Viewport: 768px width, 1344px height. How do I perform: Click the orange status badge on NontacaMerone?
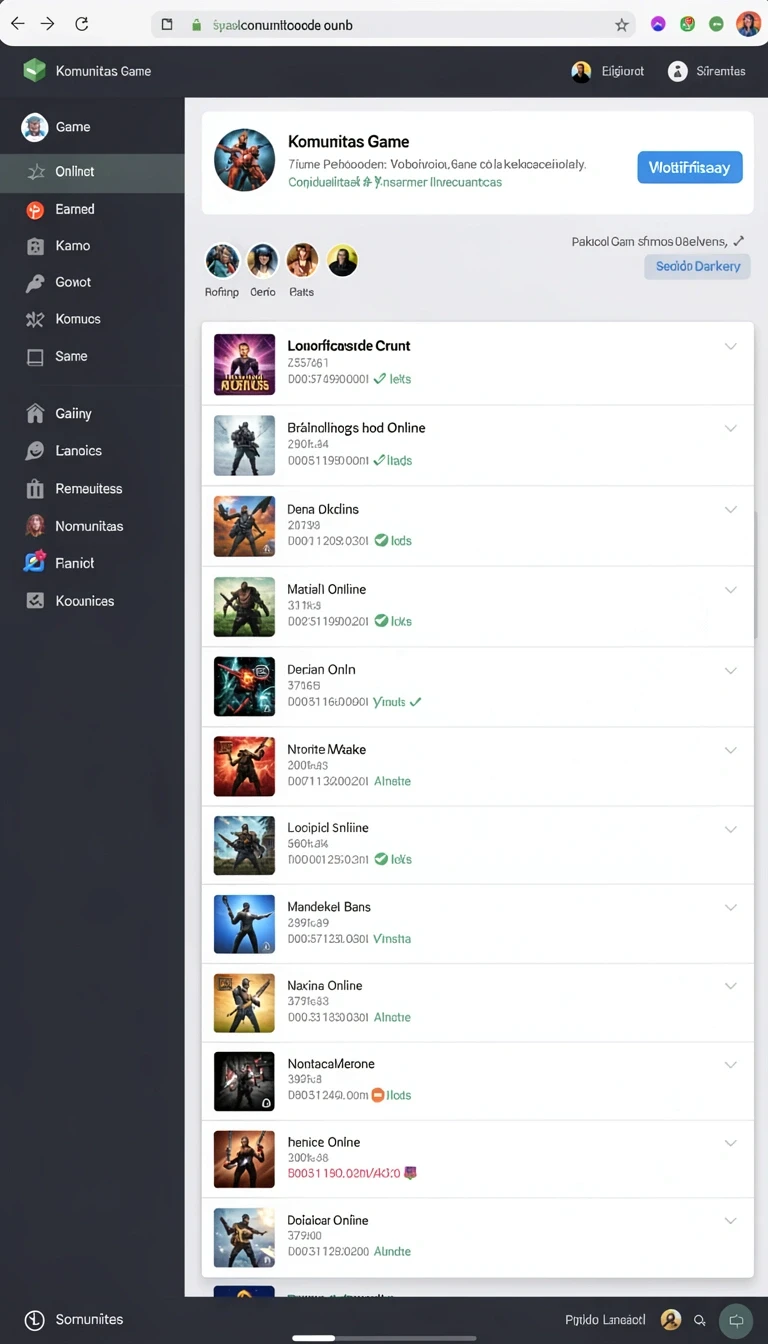[x=378, y=1095]
